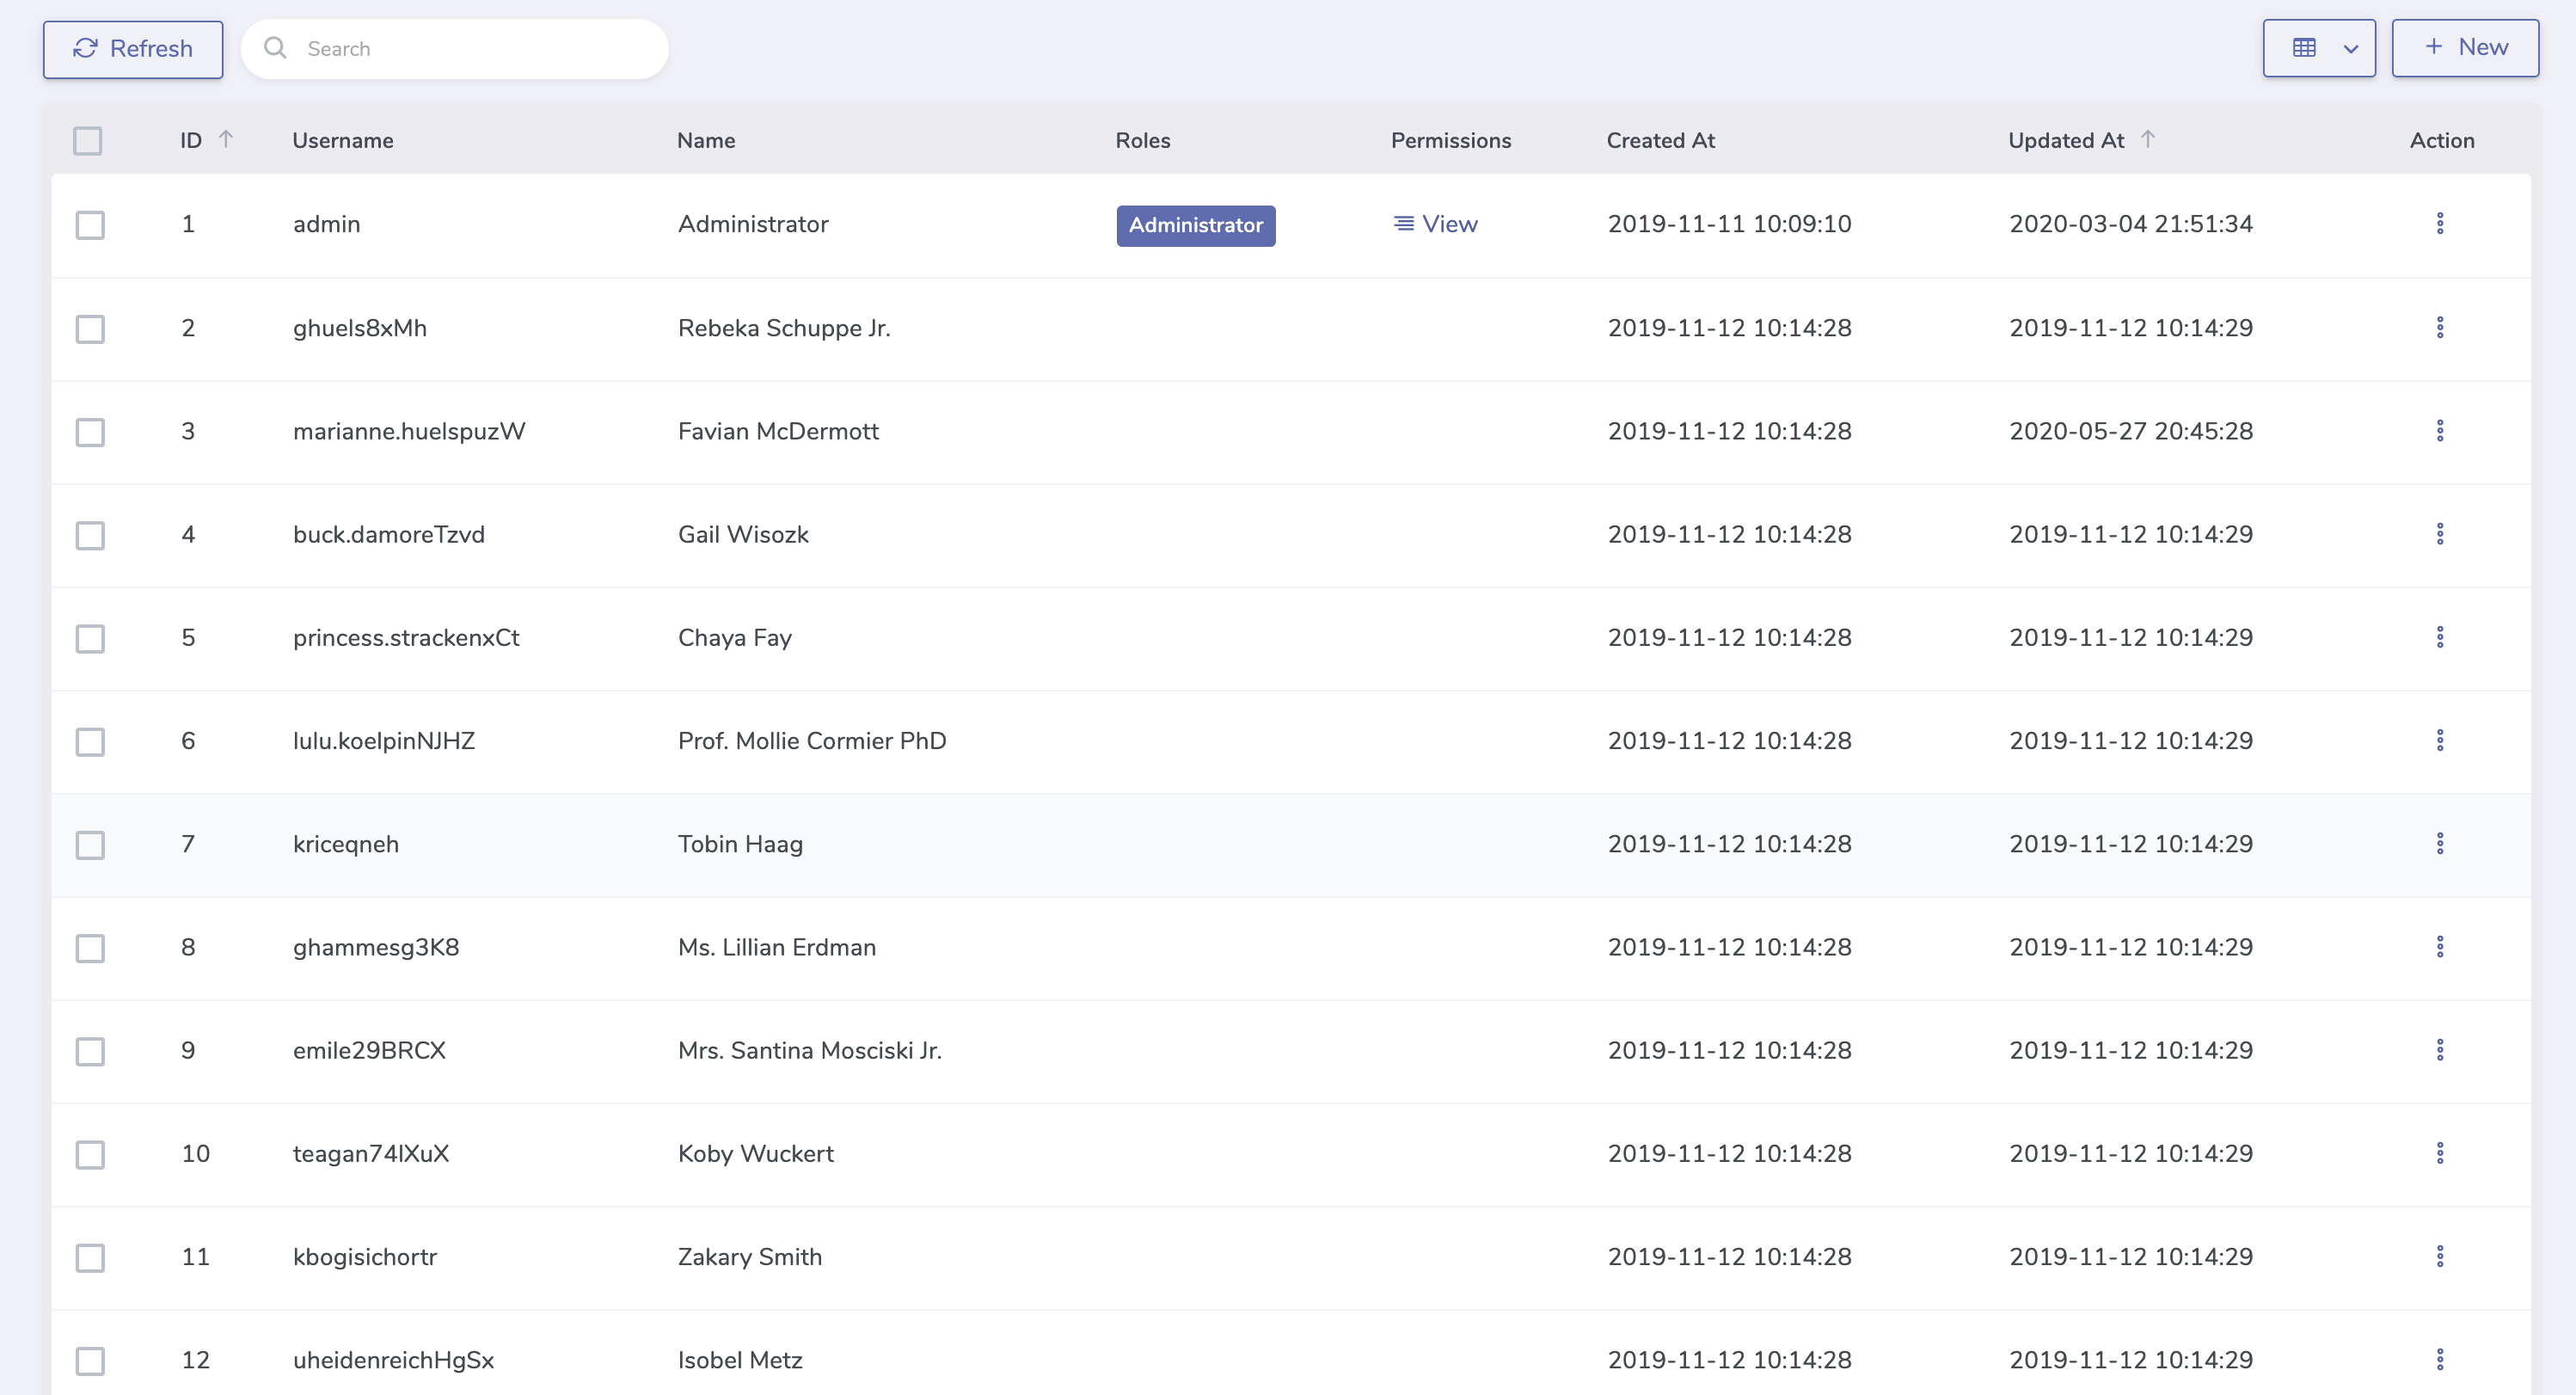
Task: Select Prof. Mollie Cormier PhD checkbox
Action: point(90,741)
